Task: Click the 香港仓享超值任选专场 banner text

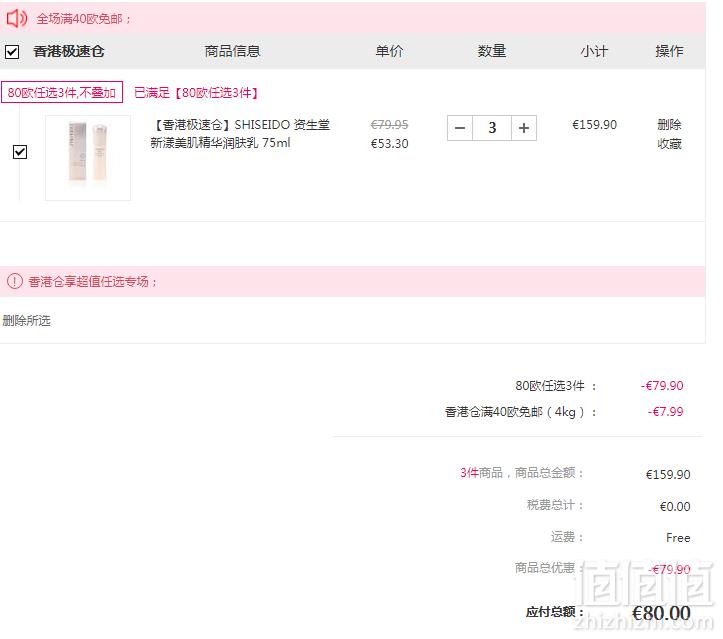Action: click(92, 281)
